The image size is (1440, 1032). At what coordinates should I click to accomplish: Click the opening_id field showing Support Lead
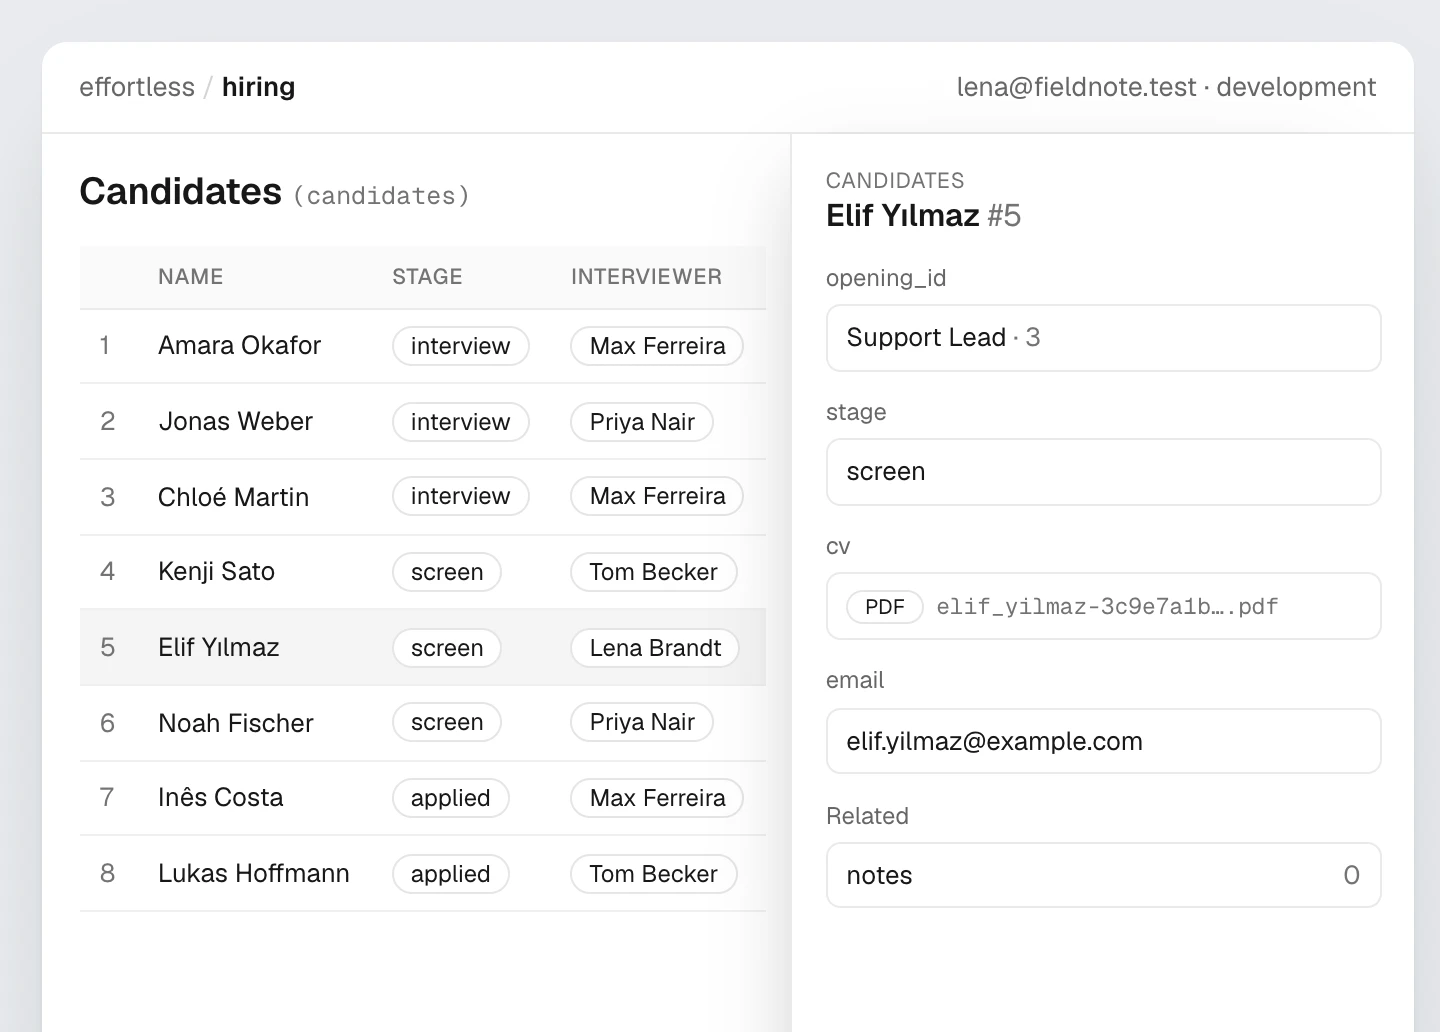pyautogui.click(x=1103, y=338)
